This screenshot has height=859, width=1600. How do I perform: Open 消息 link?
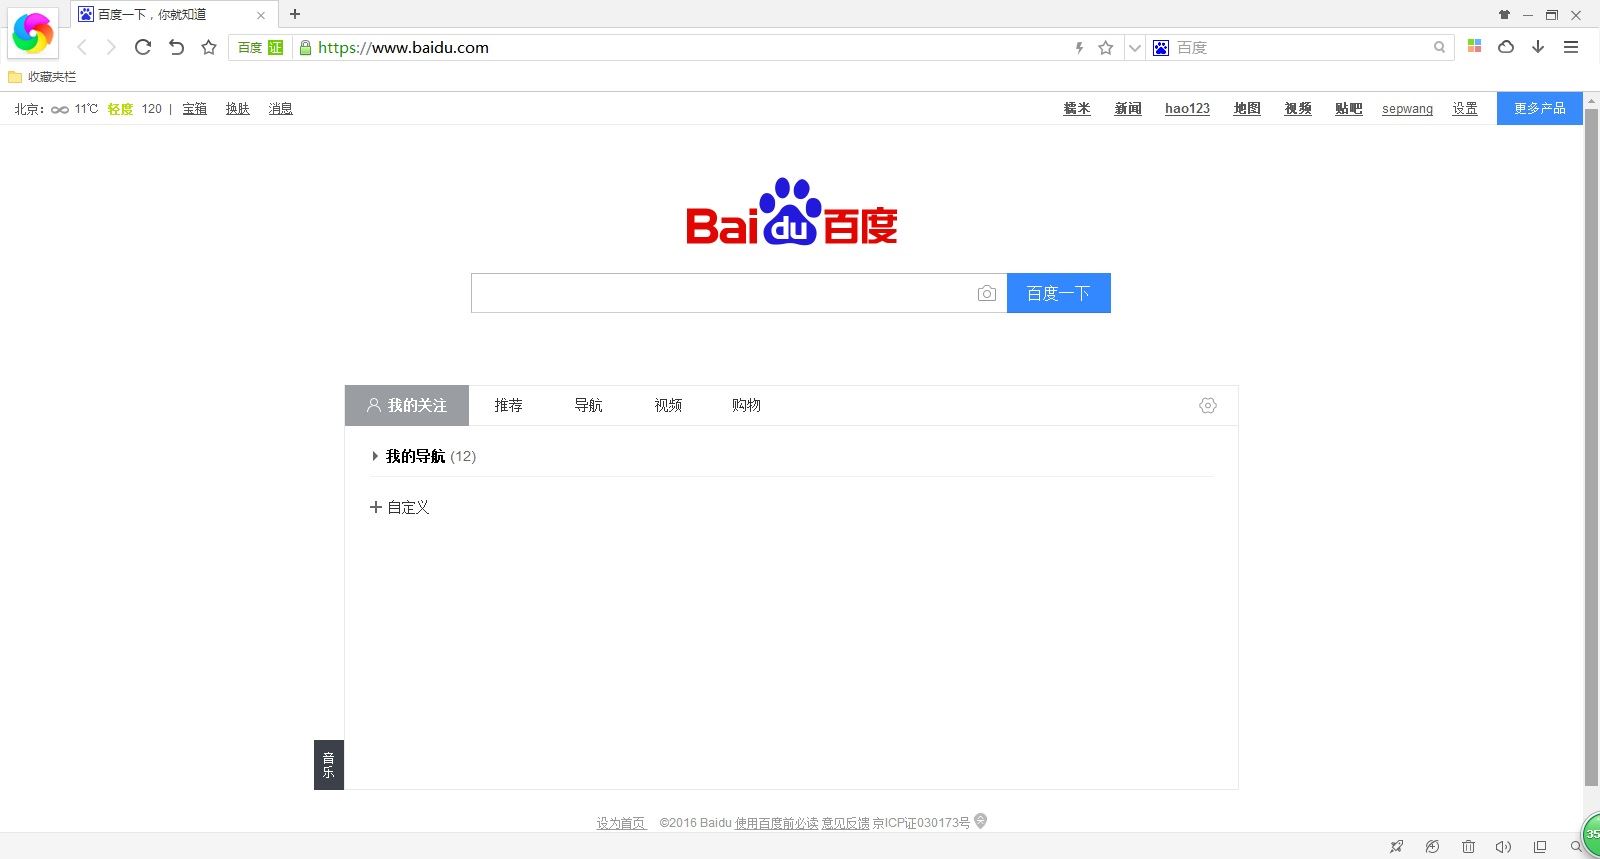pos(280,108)
